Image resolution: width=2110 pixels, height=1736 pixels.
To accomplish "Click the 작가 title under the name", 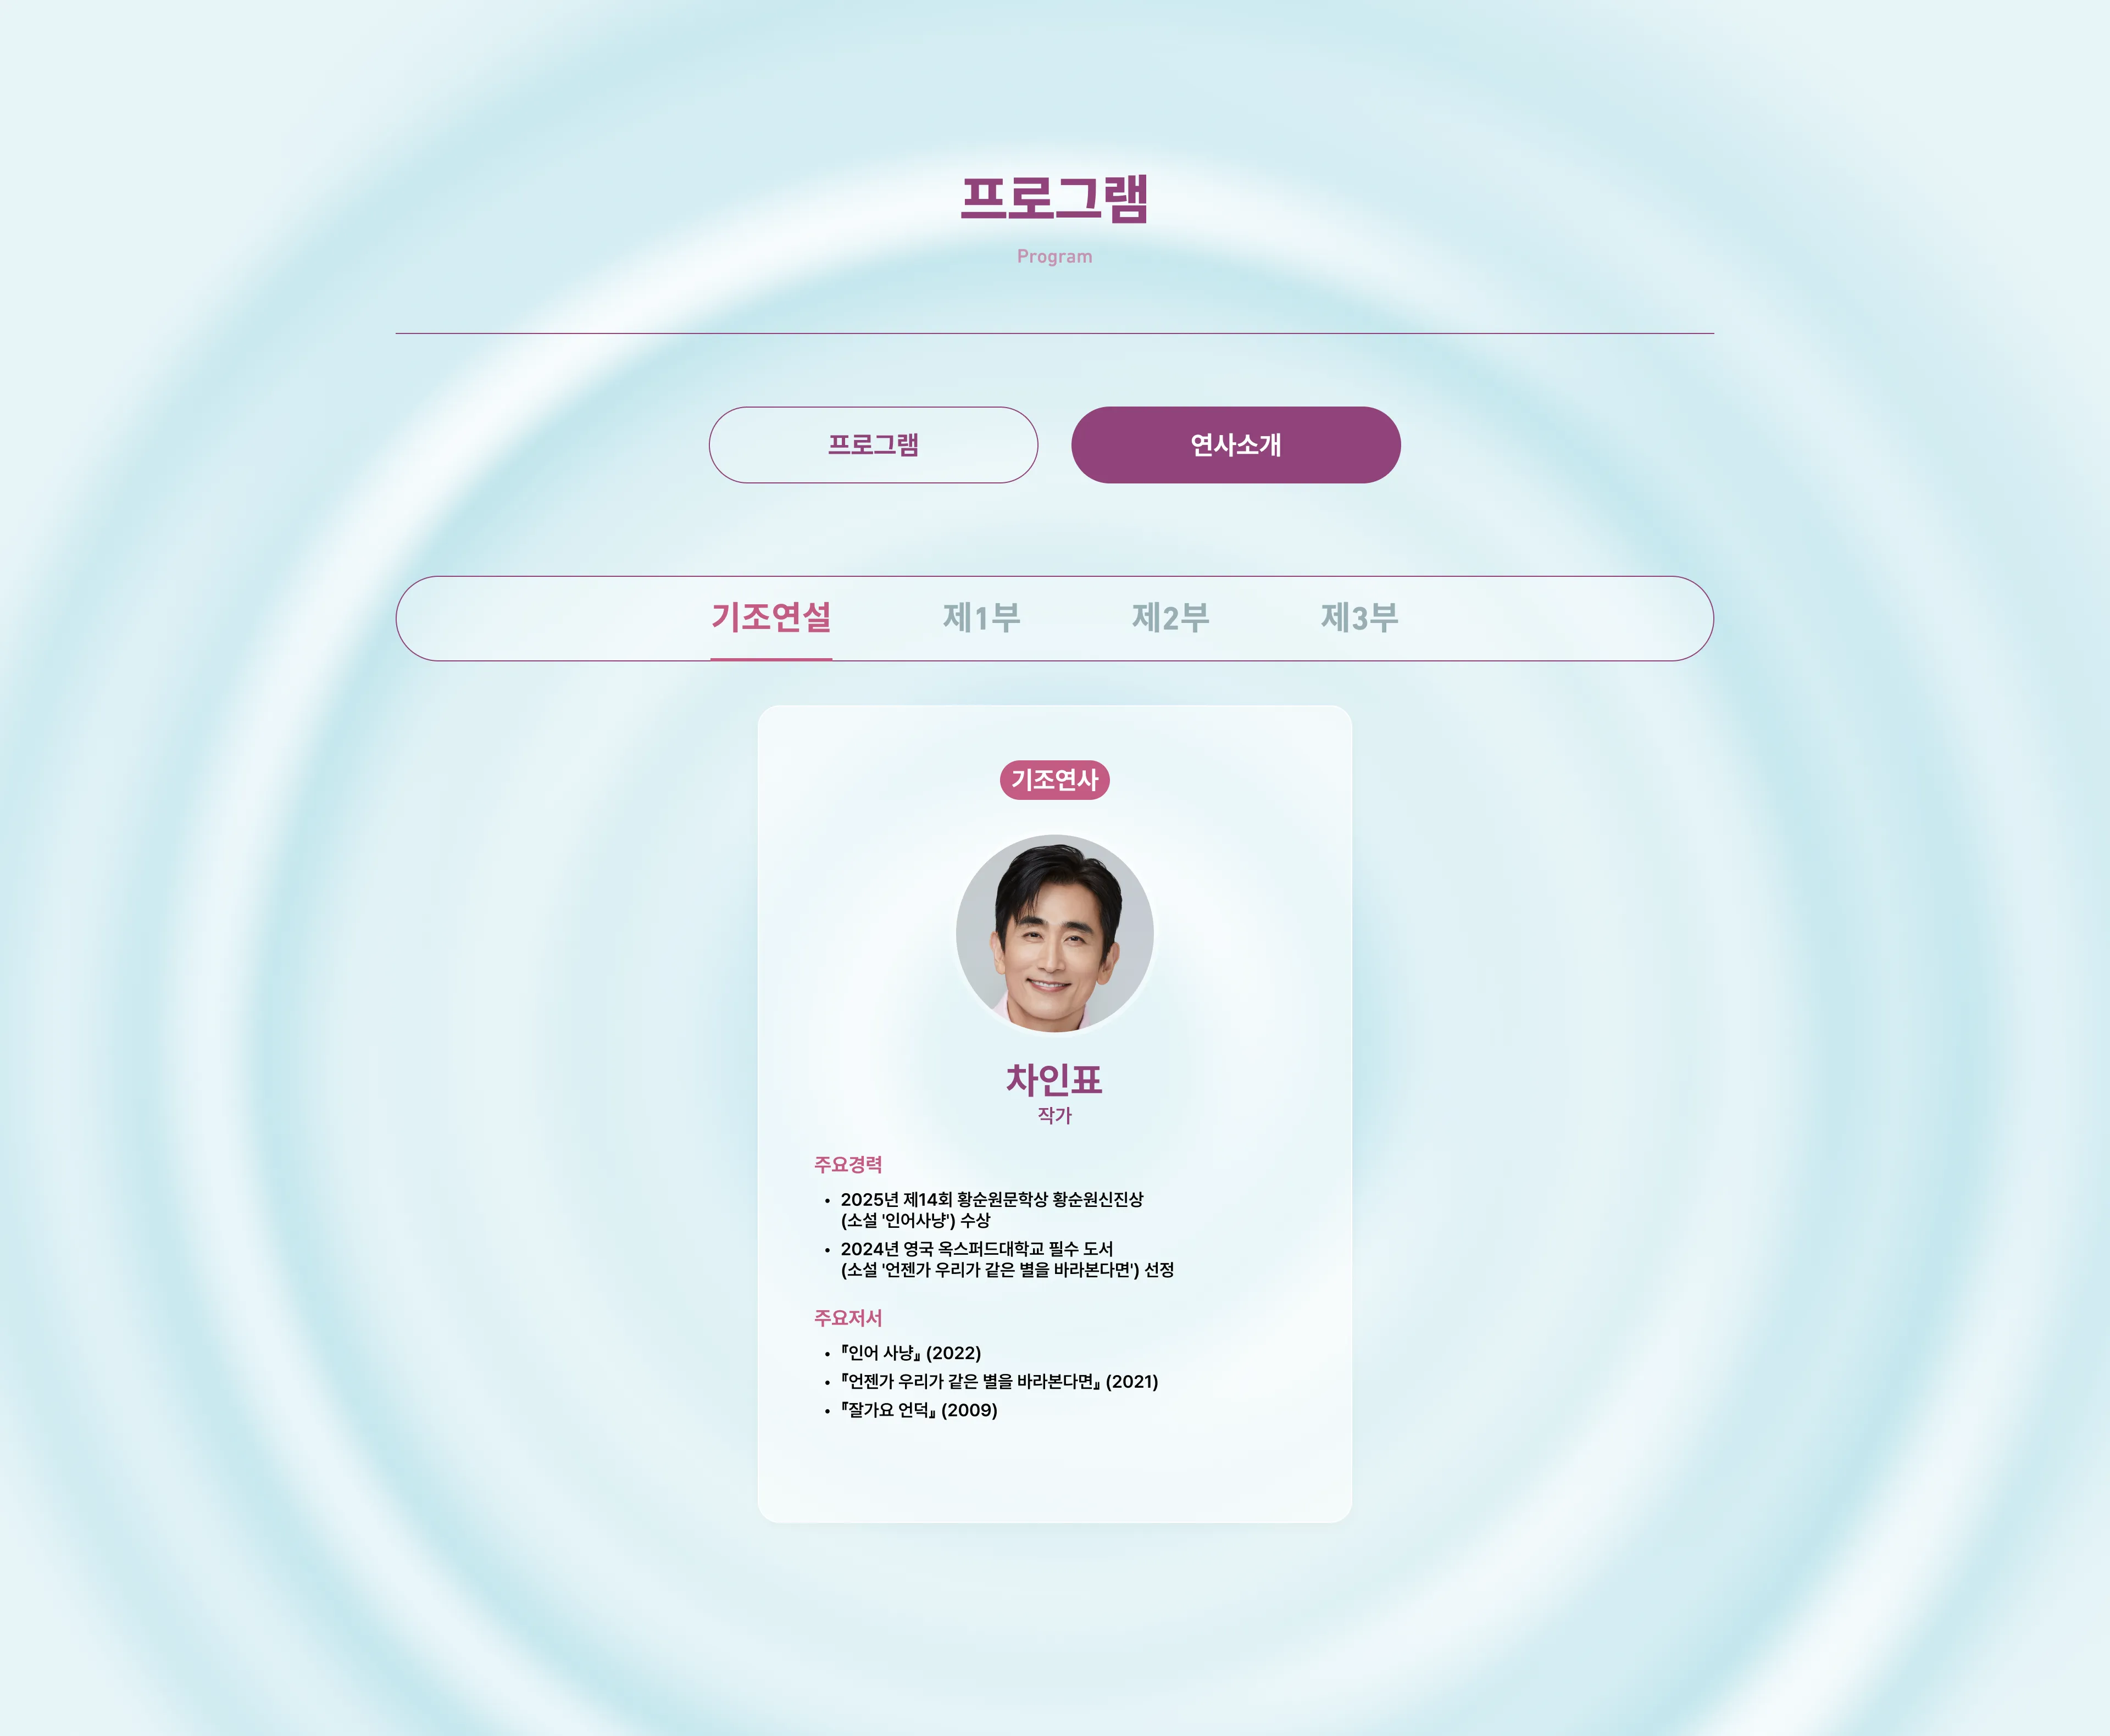I will click(1054, 1115).
